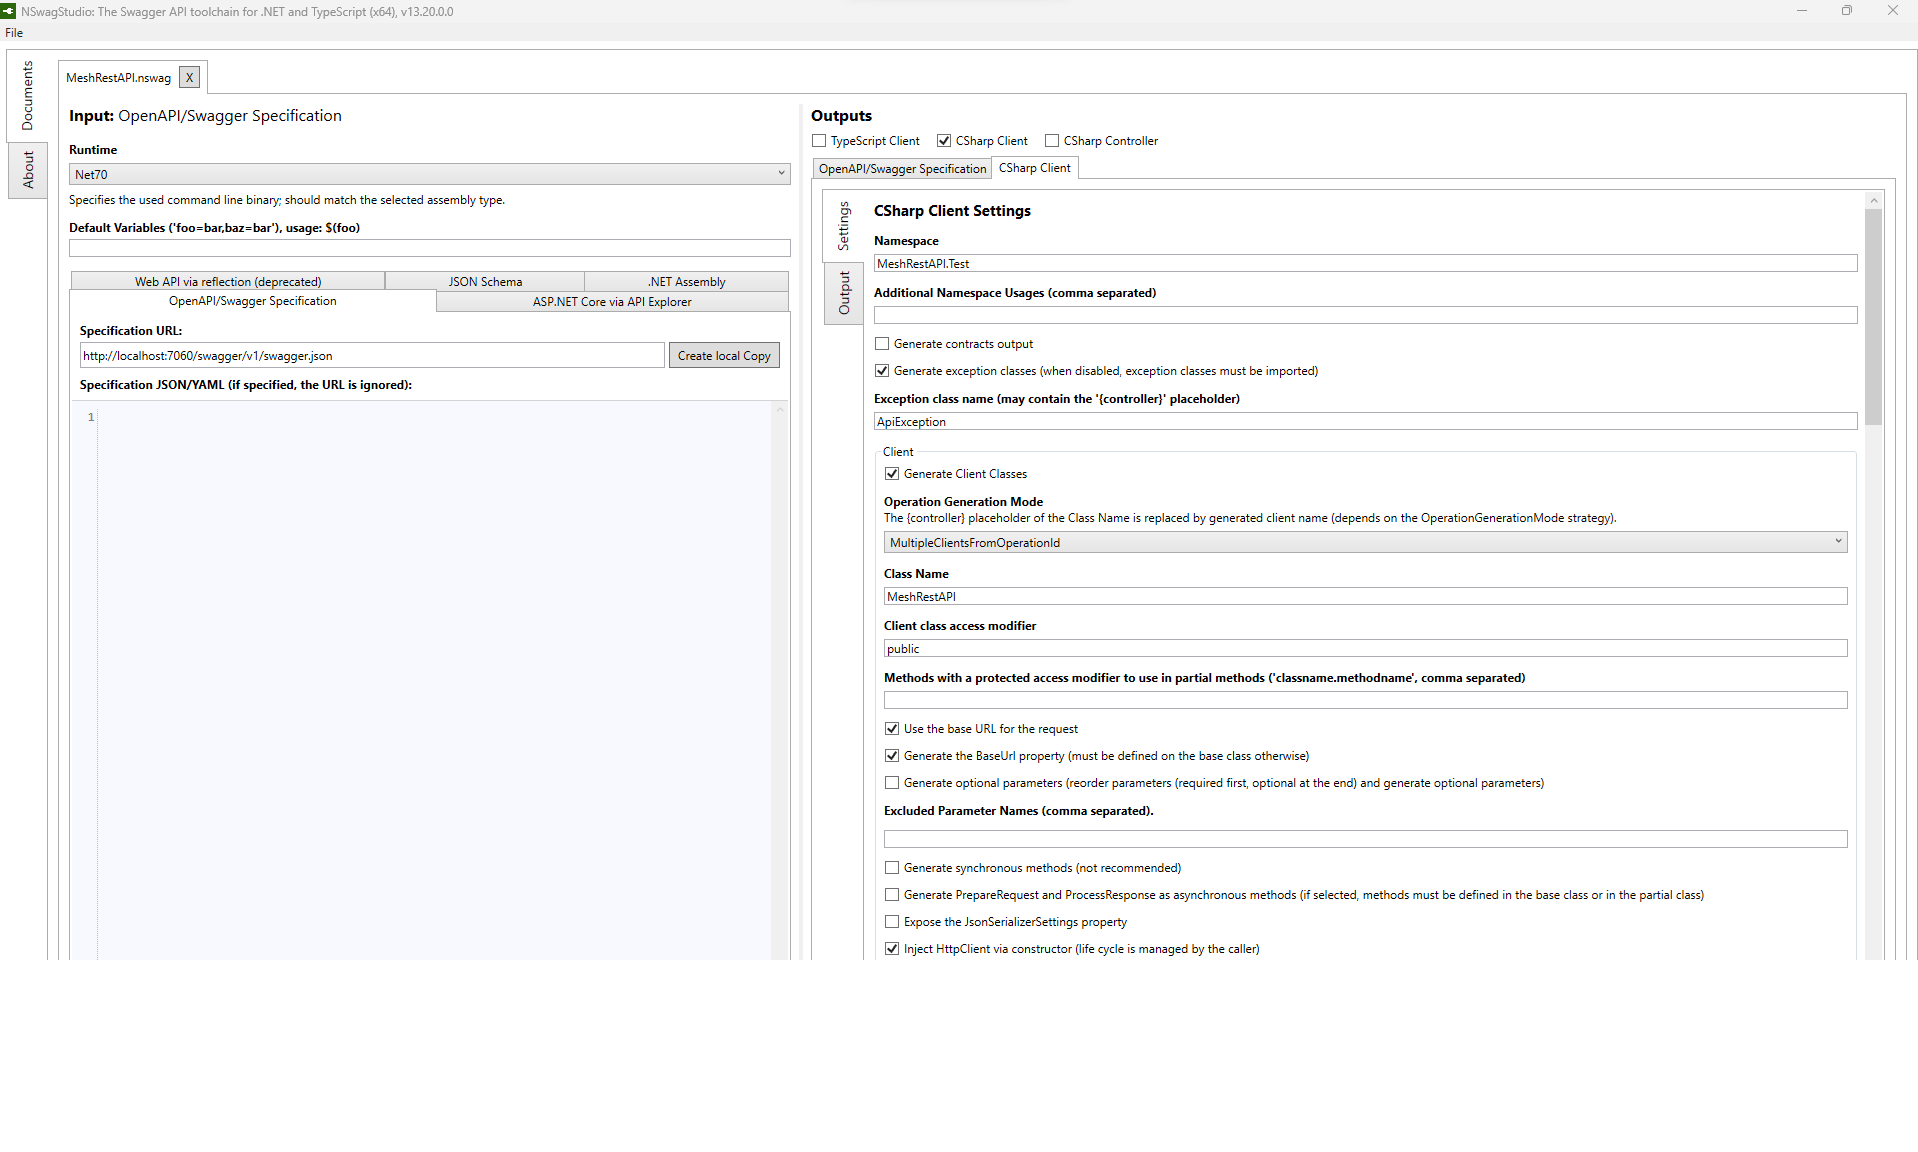Open the File menu
1918x1152 pixels.
(x=14, y=33)
